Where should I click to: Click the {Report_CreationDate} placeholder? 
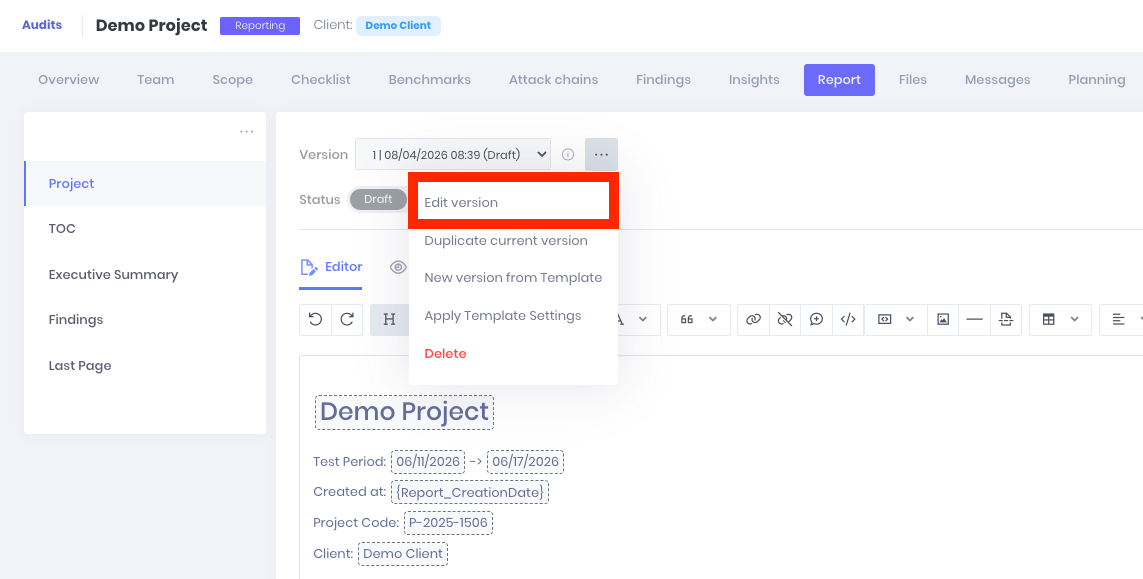tap(470, 492)
